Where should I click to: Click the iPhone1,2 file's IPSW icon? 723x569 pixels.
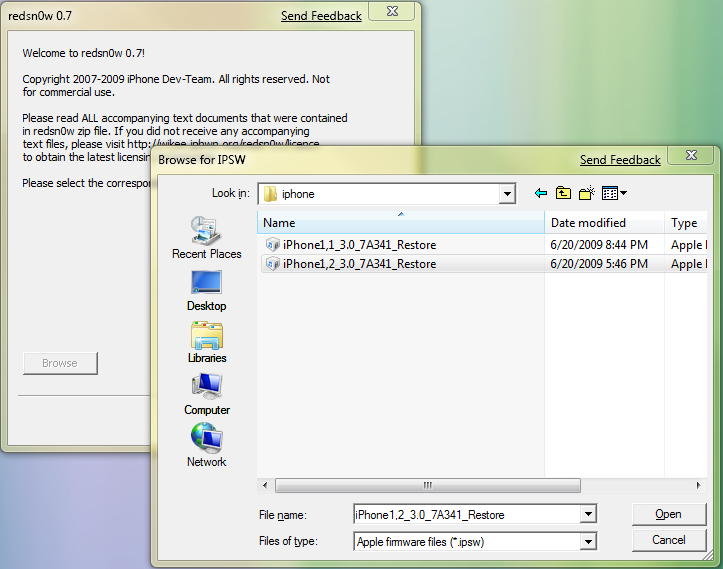[x=273, y=264]
